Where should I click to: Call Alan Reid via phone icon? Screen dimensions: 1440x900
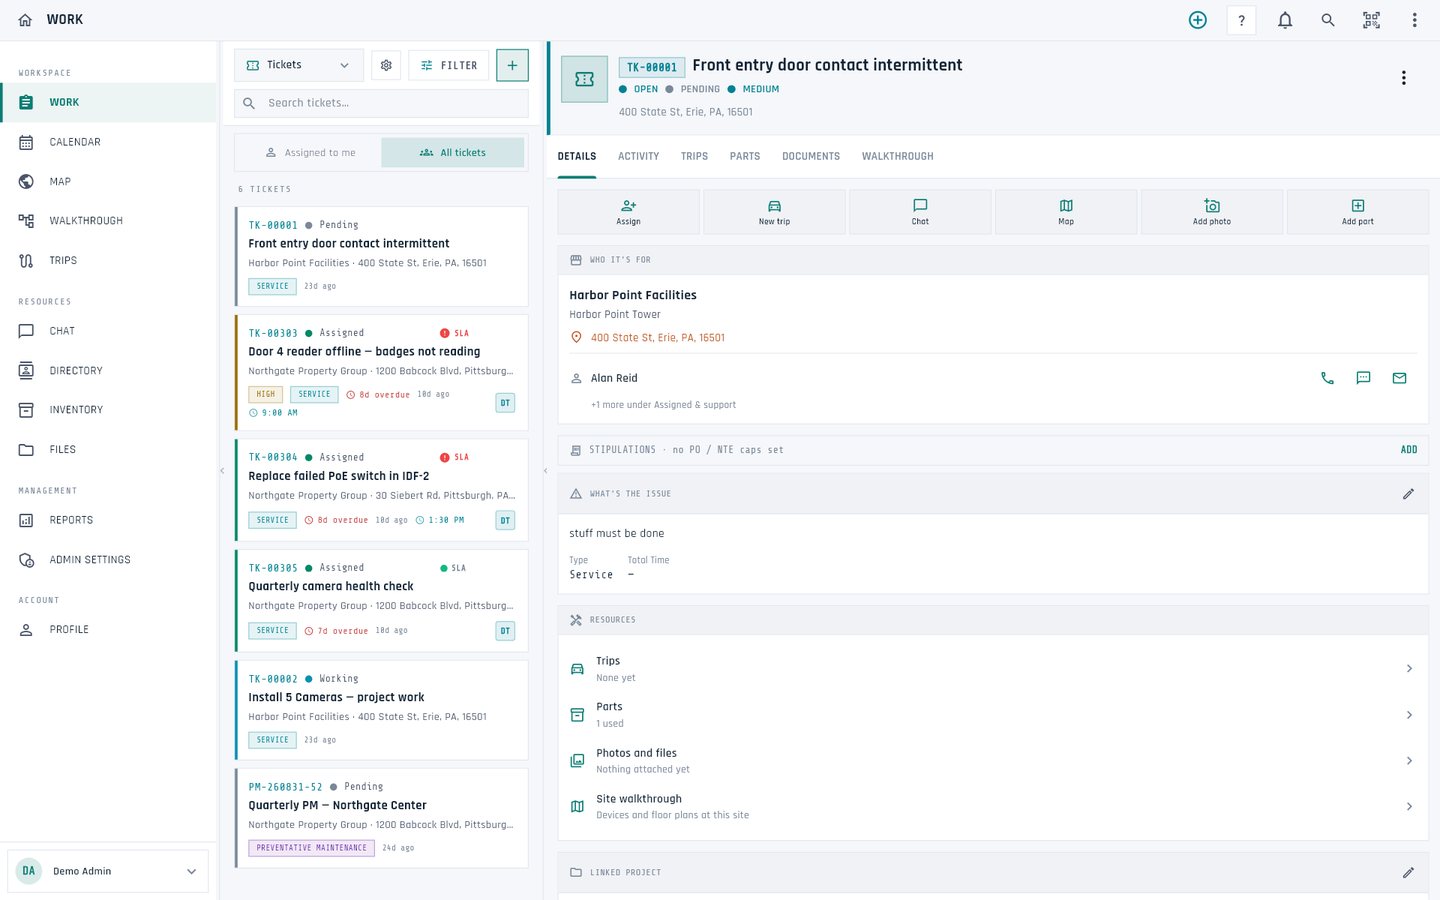point(1327,378)
